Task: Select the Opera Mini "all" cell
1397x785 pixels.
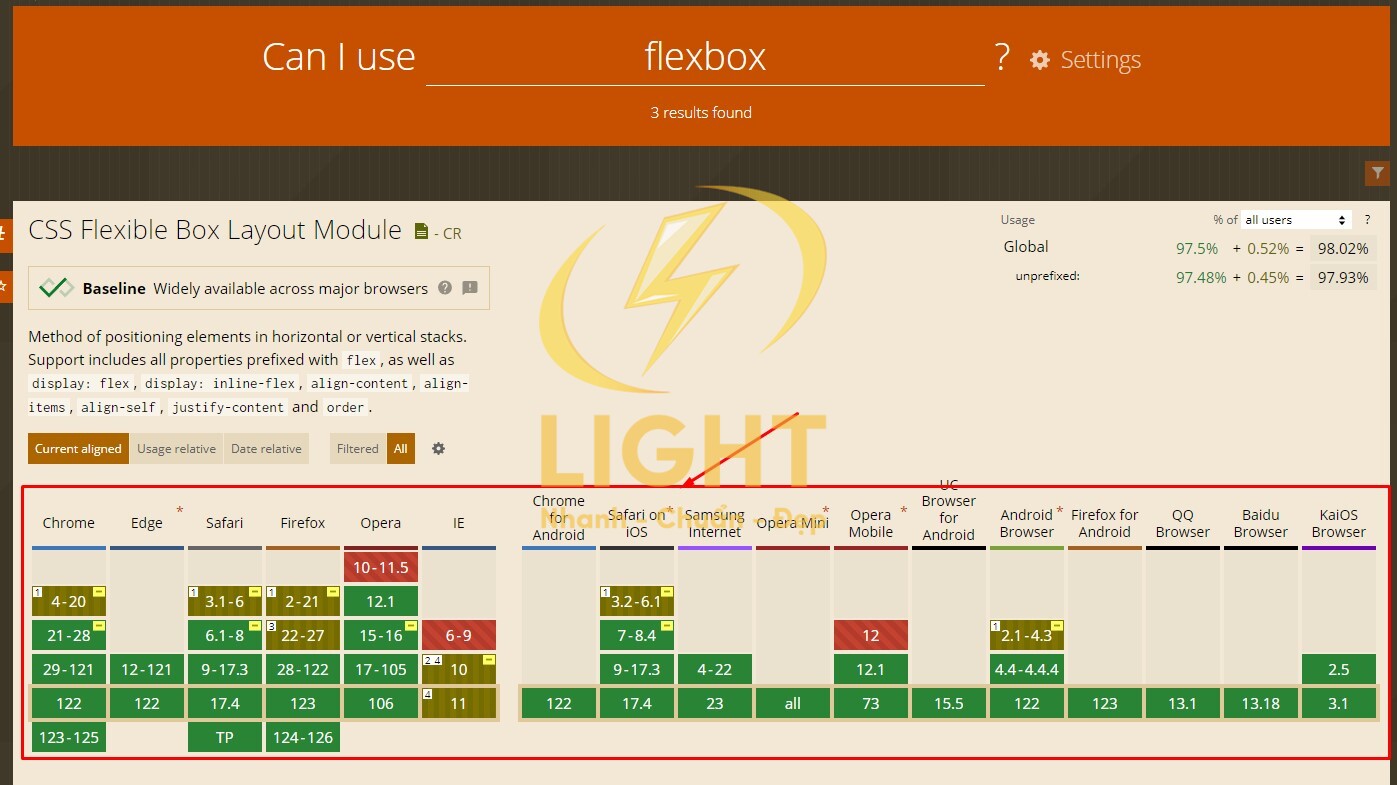Action: click(x=793, y=703)
